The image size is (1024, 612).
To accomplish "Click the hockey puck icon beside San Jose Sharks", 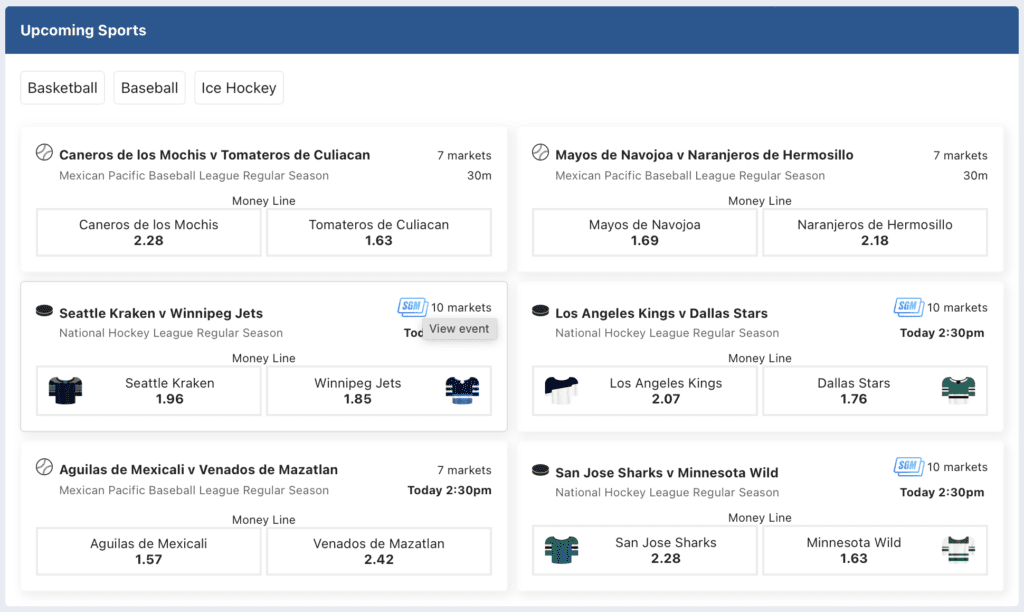I will point(540,470).
